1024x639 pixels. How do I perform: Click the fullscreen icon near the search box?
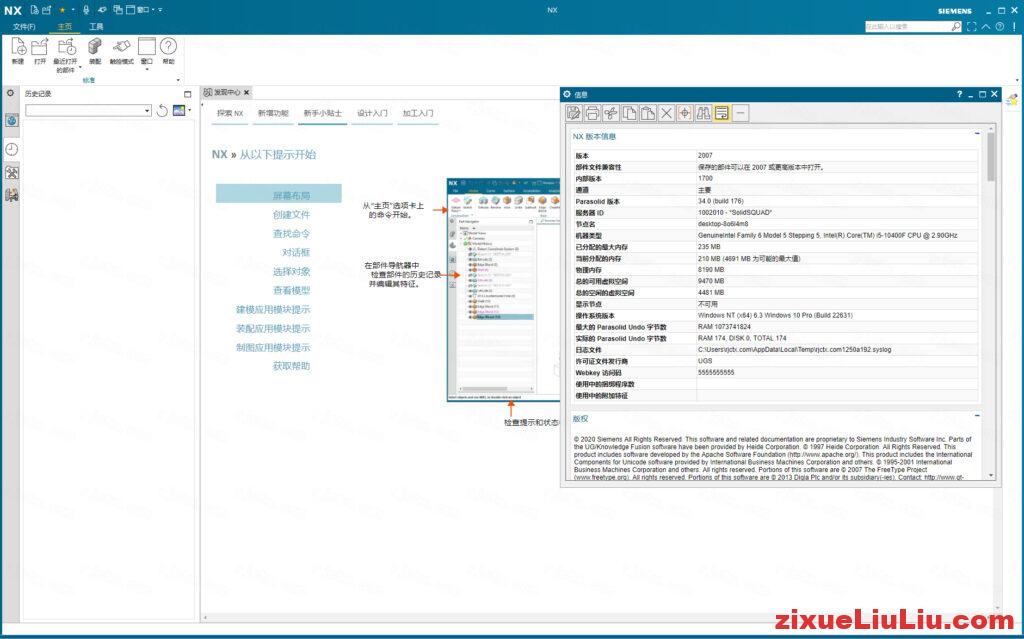972,27
